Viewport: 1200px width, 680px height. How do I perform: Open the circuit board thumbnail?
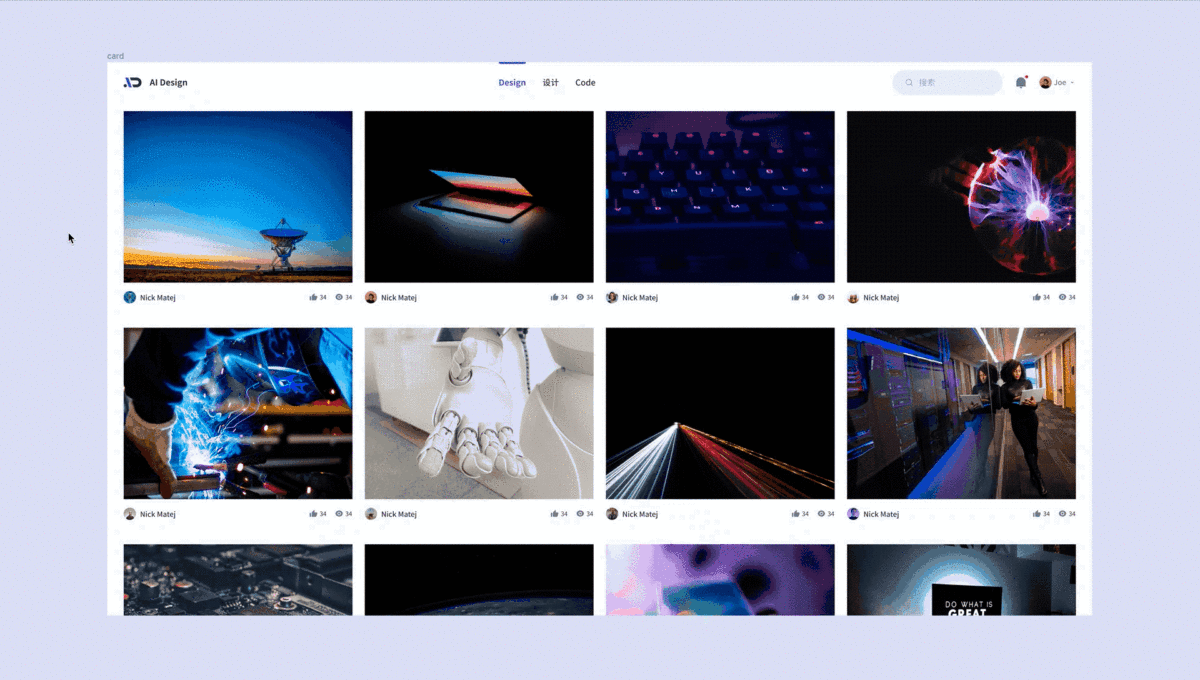[238, 580]
